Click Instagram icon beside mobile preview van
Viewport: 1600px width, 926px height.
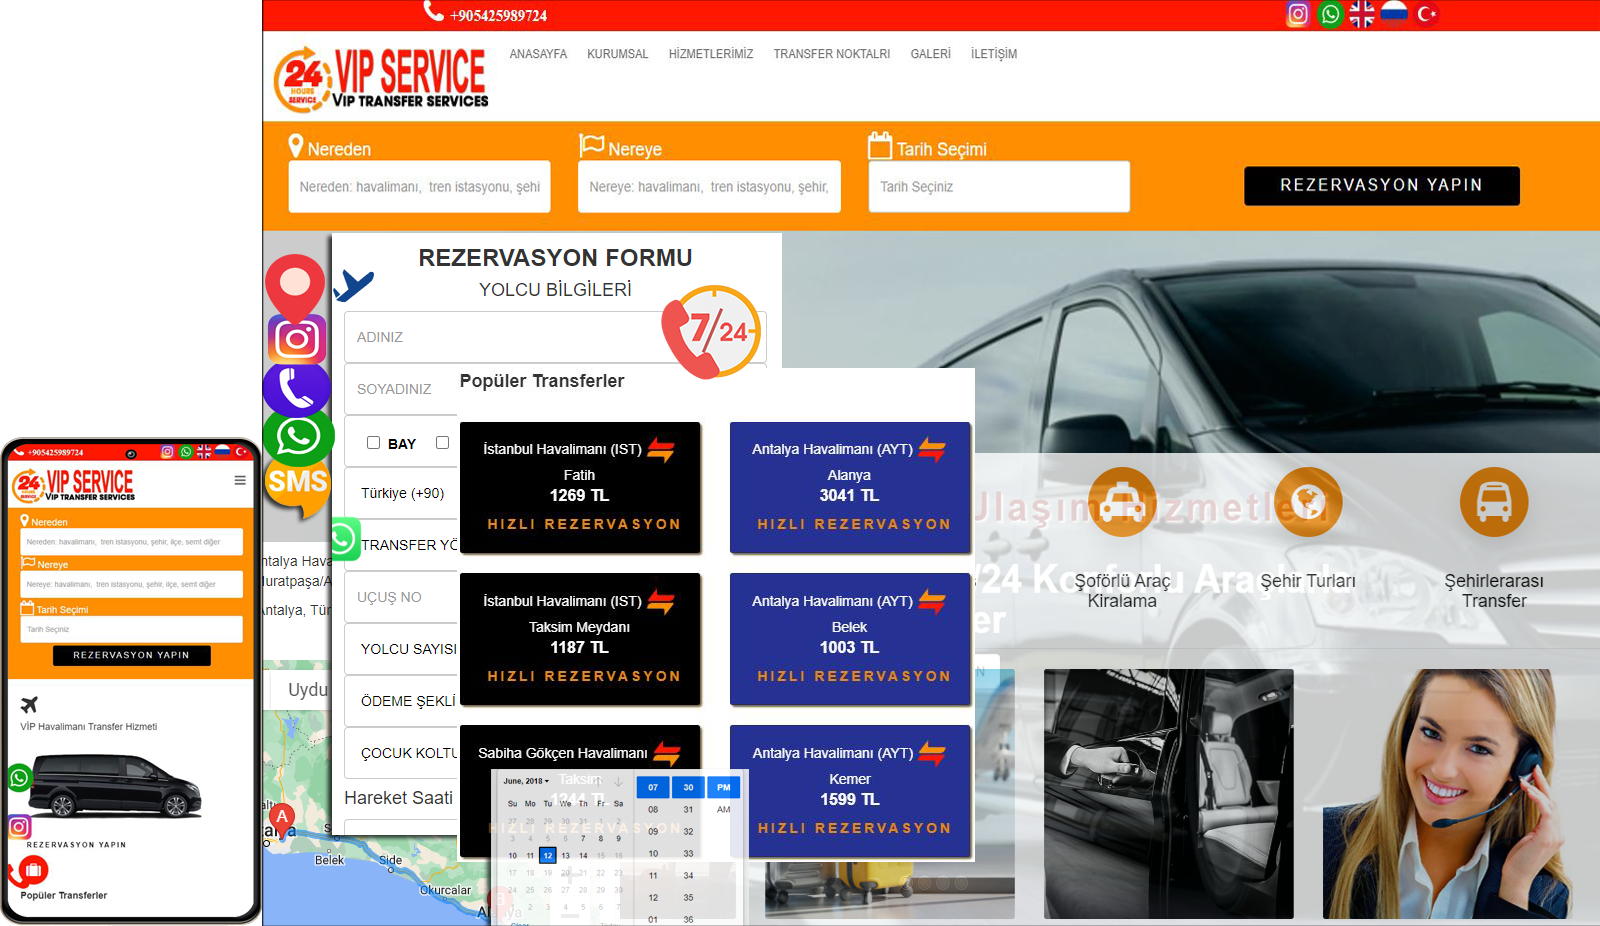19,827
